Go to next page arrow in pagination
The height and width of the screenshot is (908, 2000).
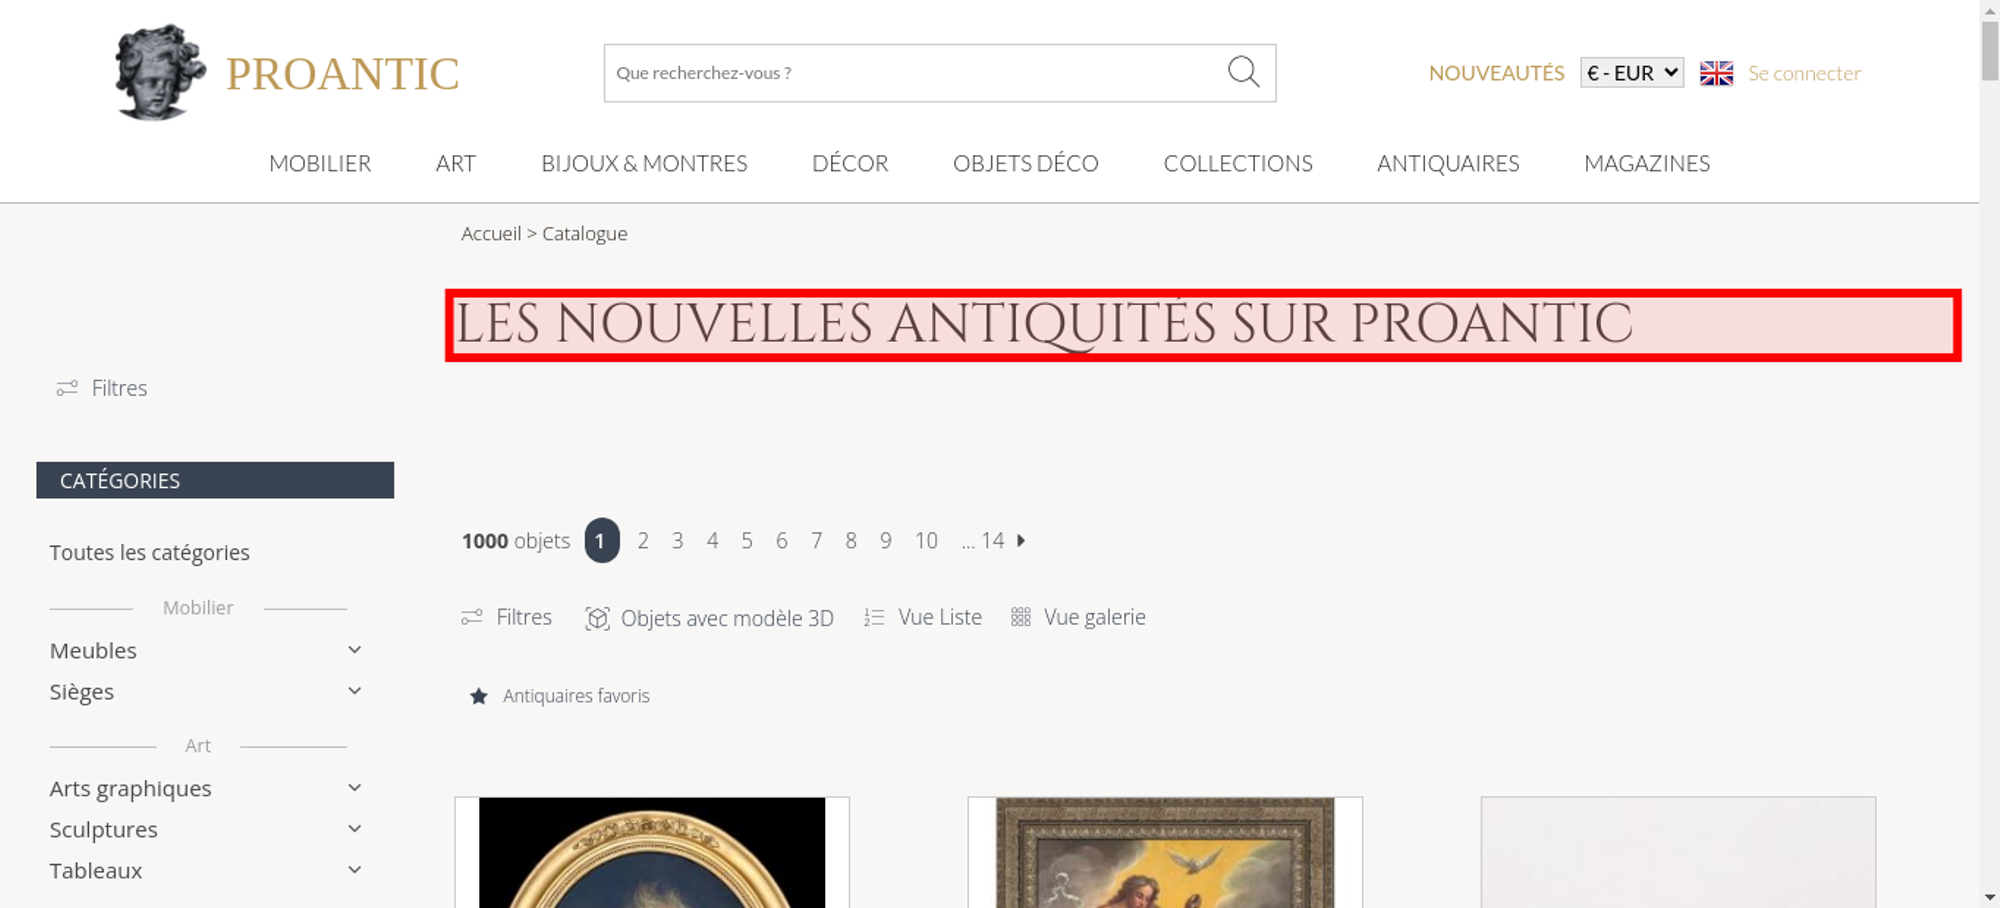coord(1021,540)
